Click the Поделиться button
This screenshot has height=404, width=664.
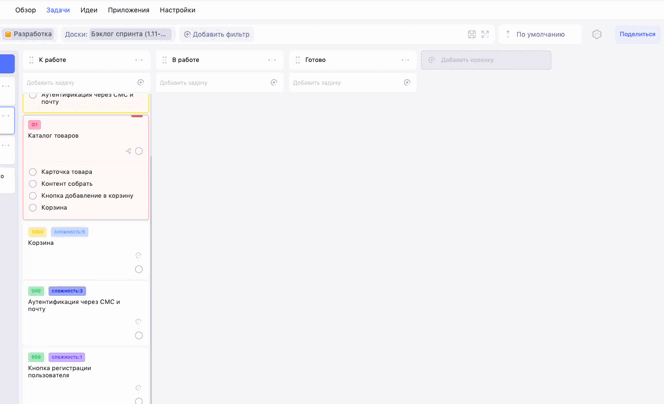tap(637, 34)
